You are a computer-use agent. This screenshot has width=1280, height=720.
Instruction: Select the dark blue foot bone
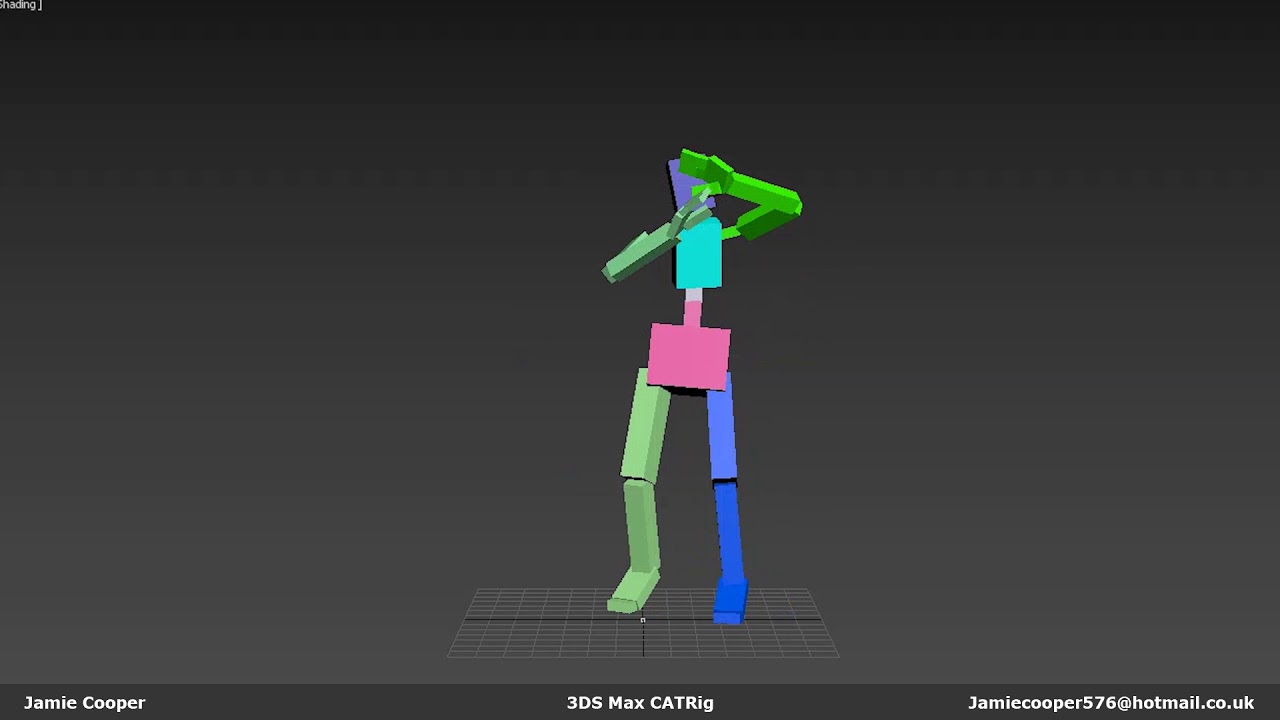tap(730, 603)
